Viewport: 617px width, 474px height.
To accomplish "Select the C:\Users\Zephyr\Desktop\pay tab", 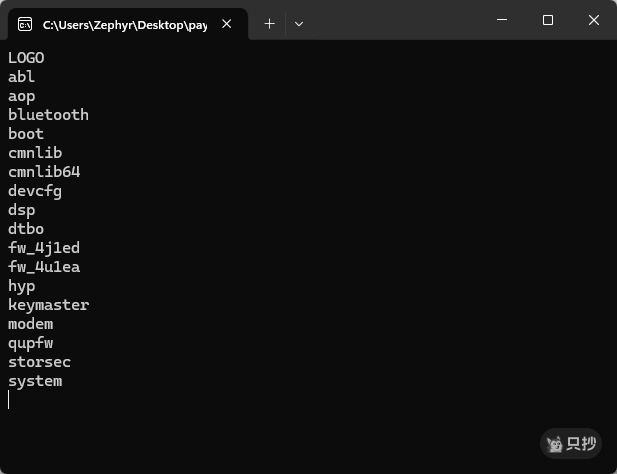I will coord(124,23).
